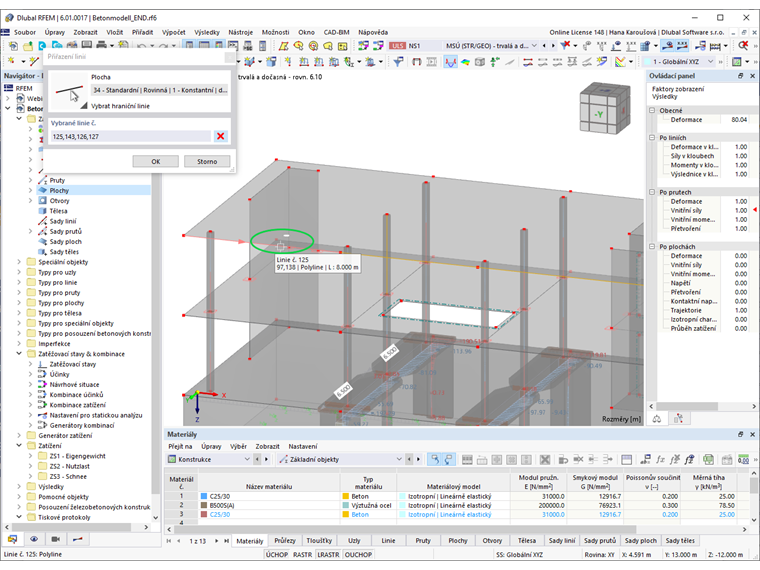Click the colored isosurface results icon

465,62
